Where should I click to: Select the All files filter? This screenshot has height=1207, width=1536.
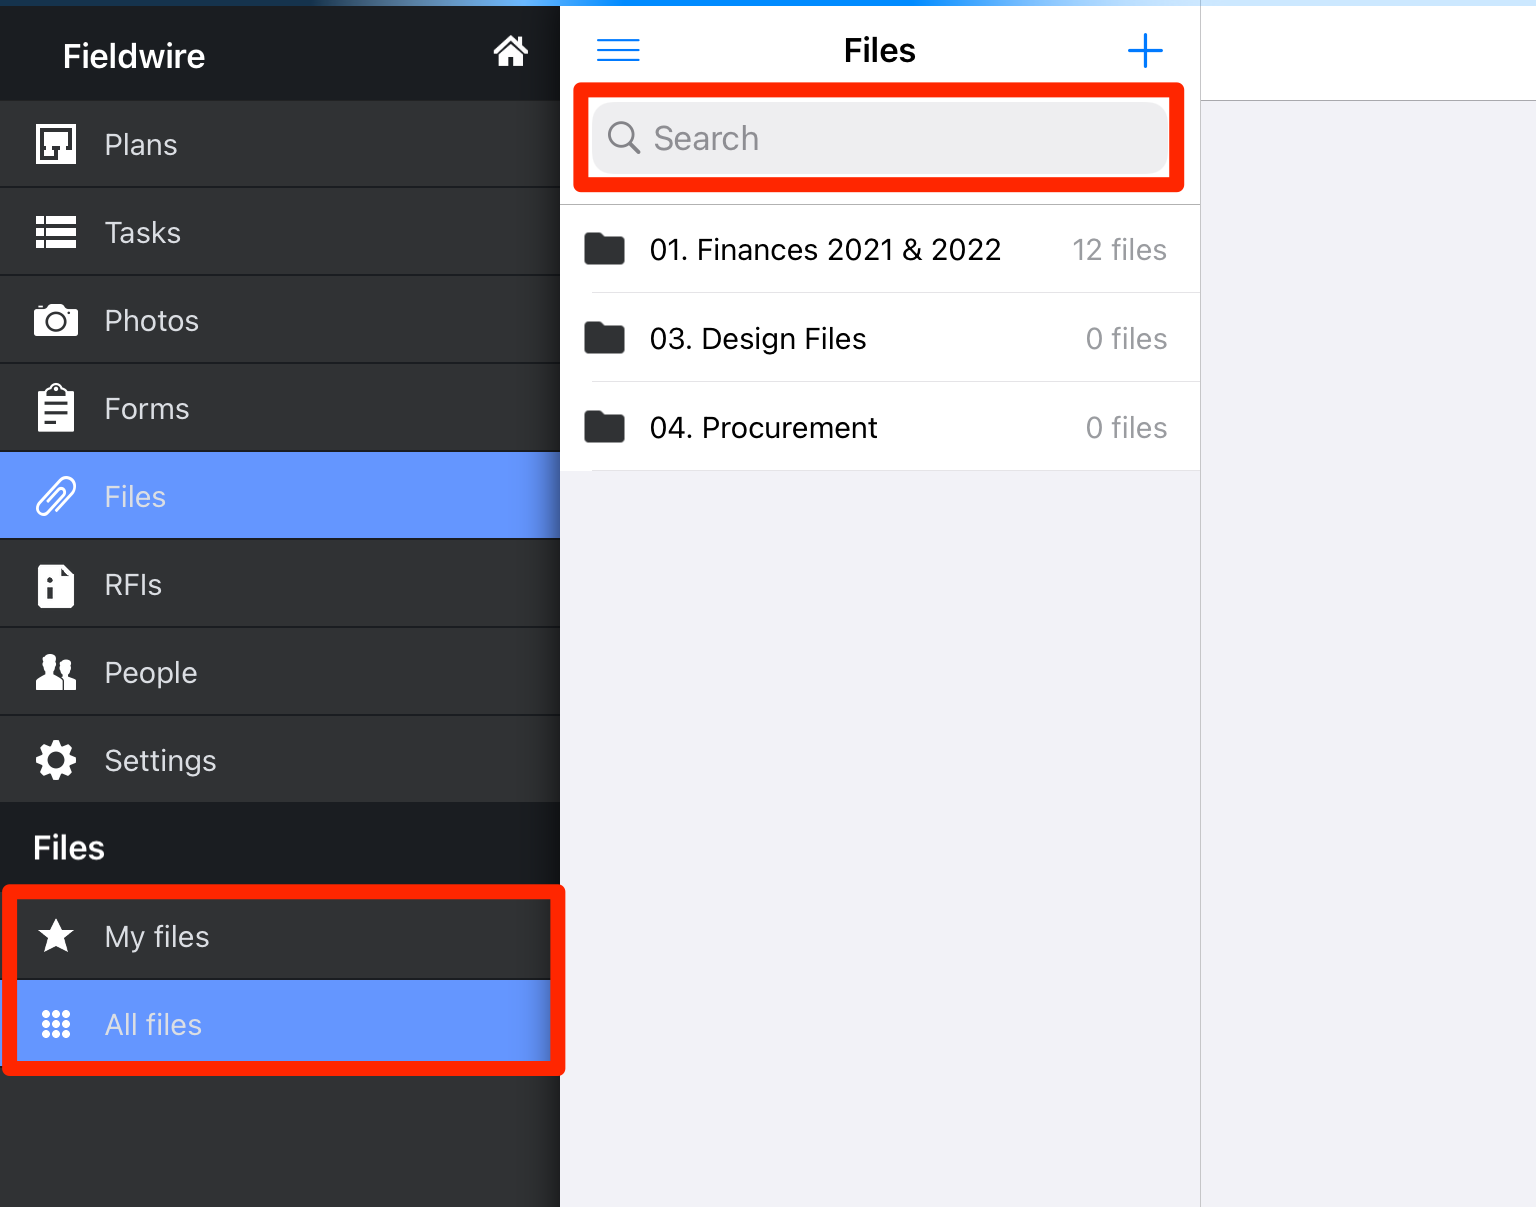[x=153, y=1025]
